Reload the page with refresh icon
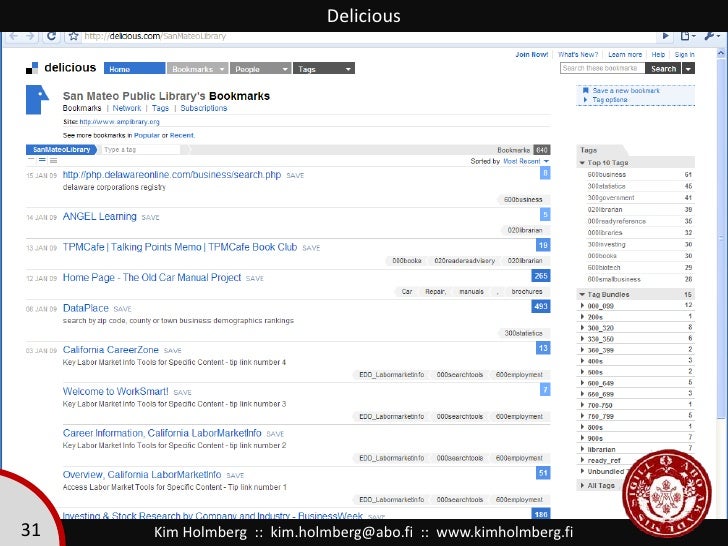Viewport: 728px width, 546px height. point(52,36)
